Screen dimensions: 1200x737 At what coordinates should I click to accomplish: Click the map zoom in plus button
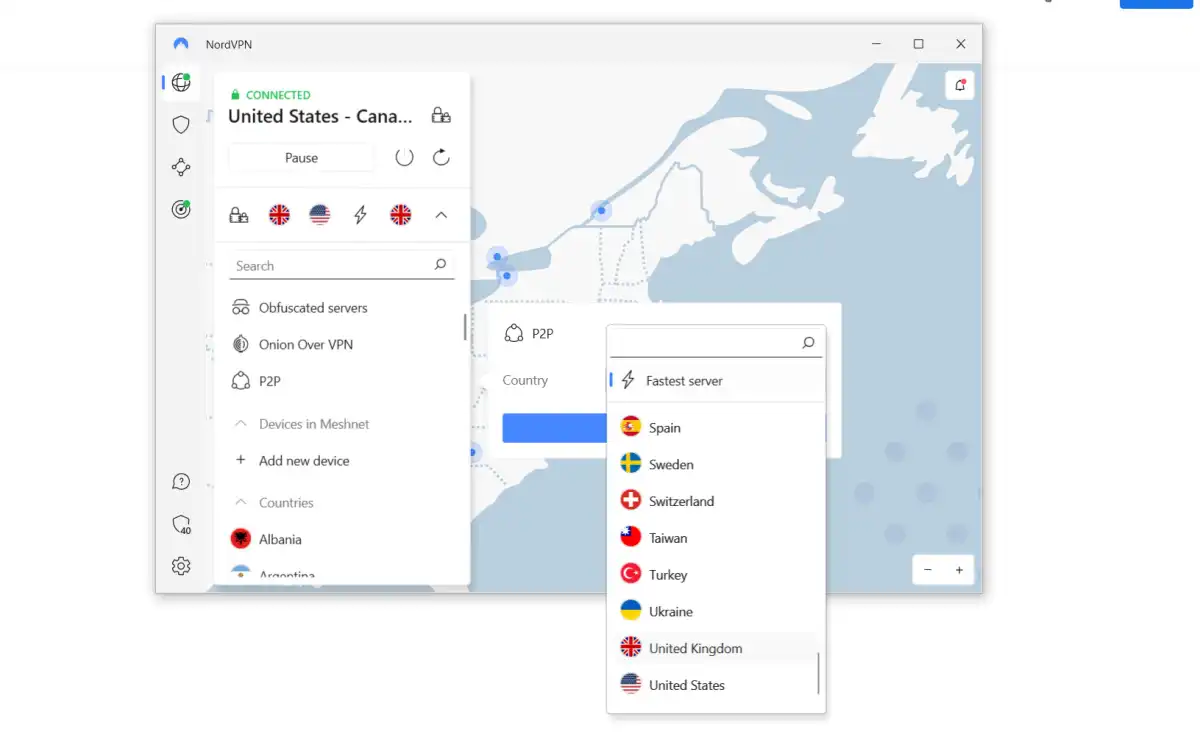(x=959, y=570)
